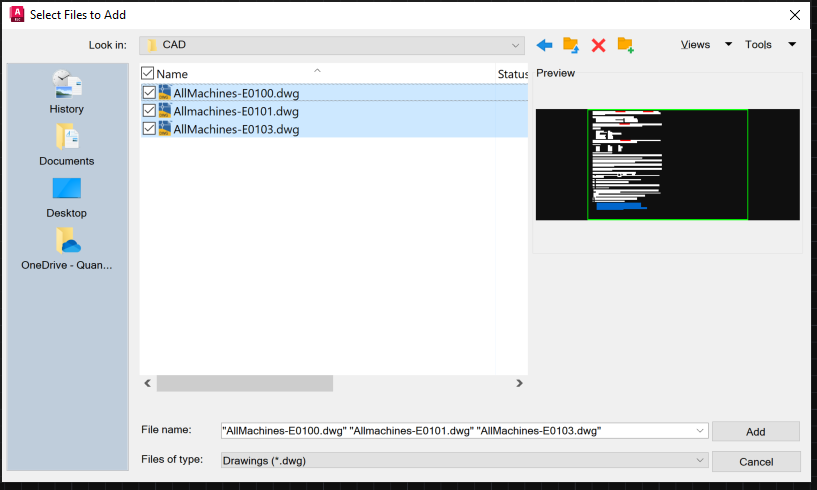Click the CAD folder icon in Look in
The image size is (817, 490).
152,45
